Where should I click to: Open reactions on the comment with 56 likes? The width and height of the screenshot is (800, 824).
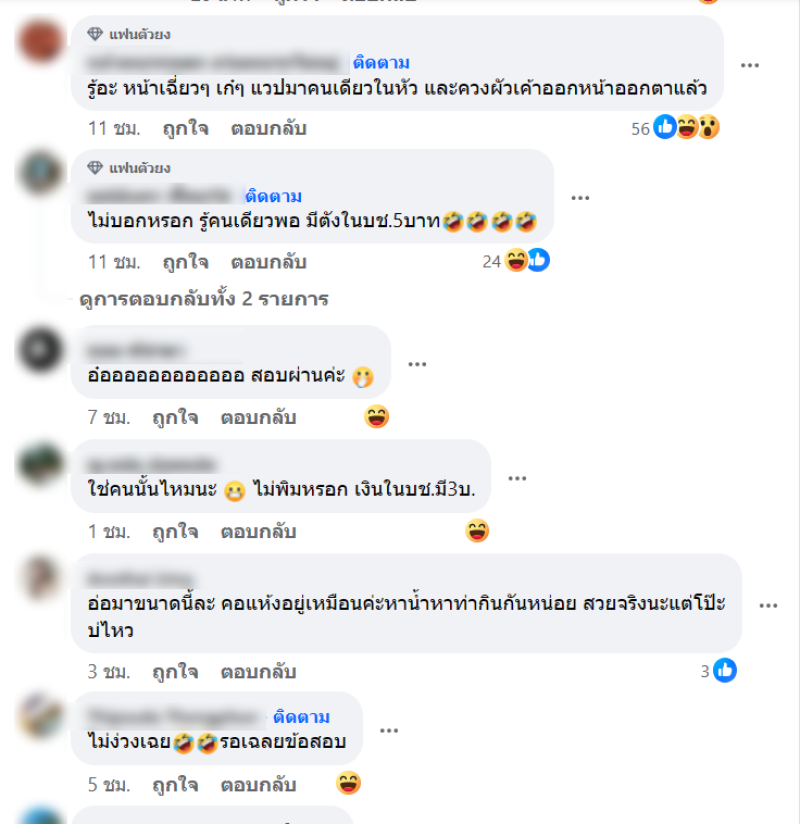(x=675, y=128)
